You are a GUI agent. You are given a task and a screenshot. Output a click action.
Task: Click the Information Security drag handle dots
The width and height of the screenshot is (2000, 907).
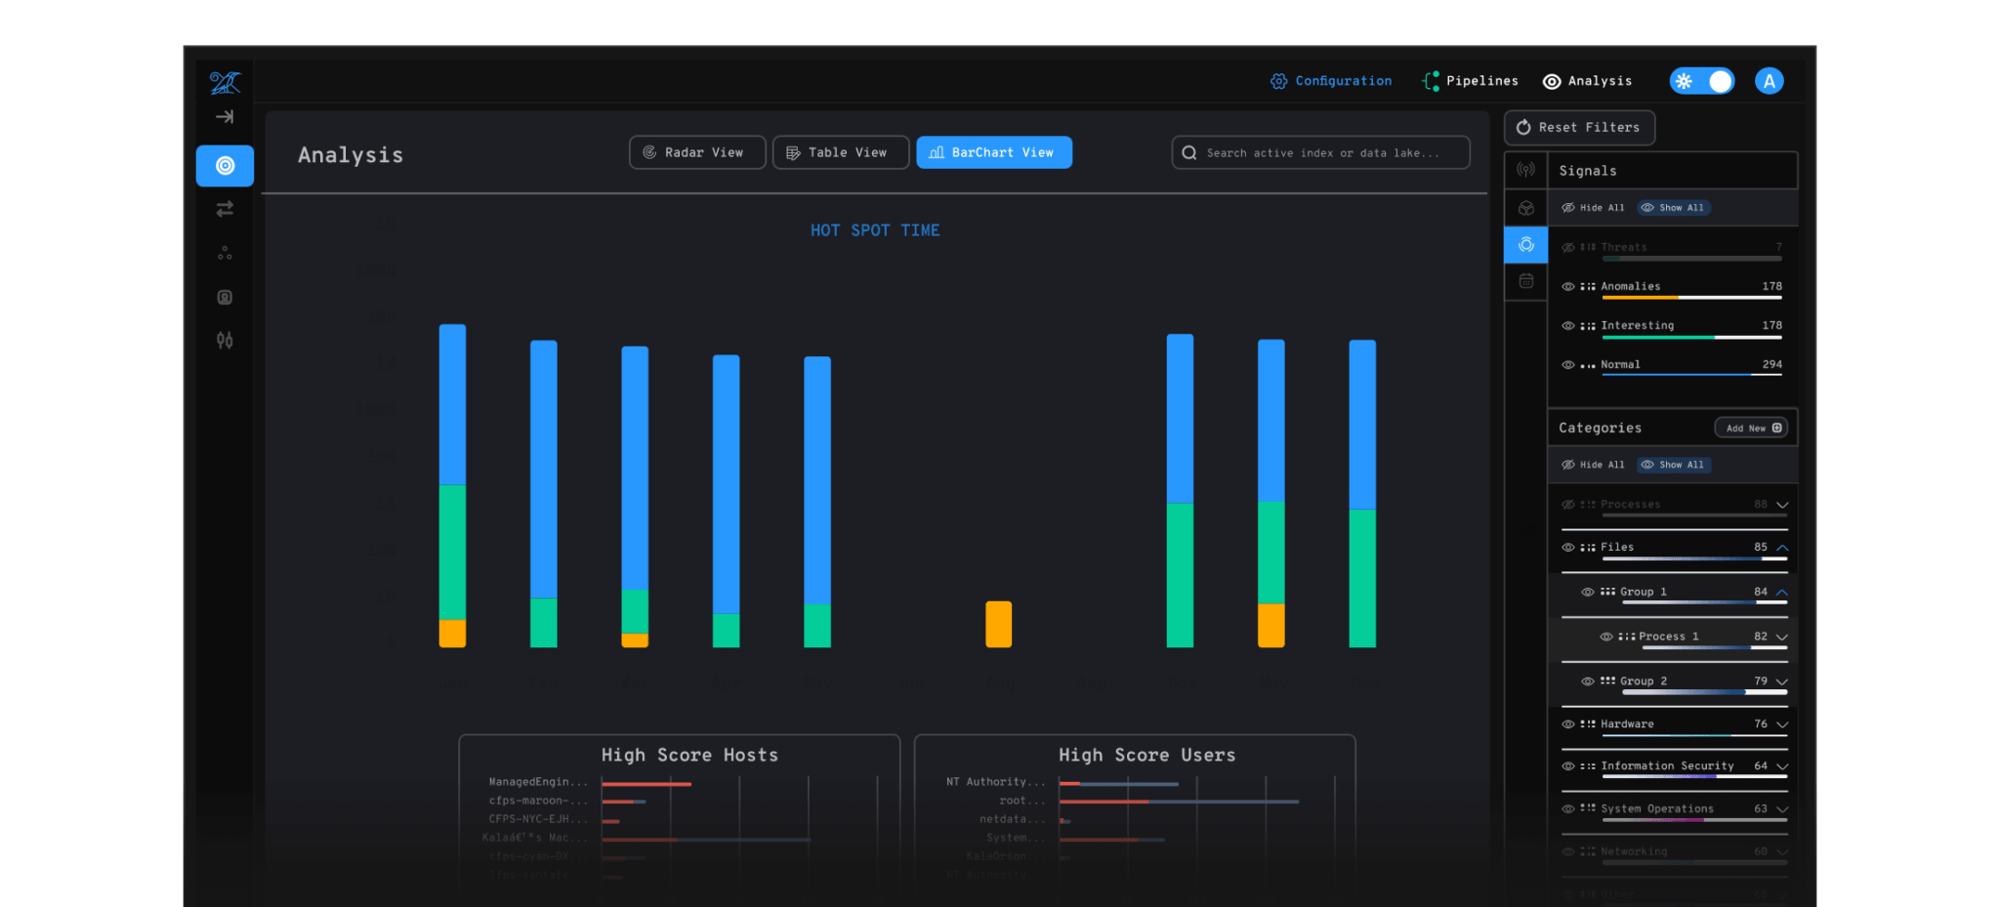(x=1588, y=767)
